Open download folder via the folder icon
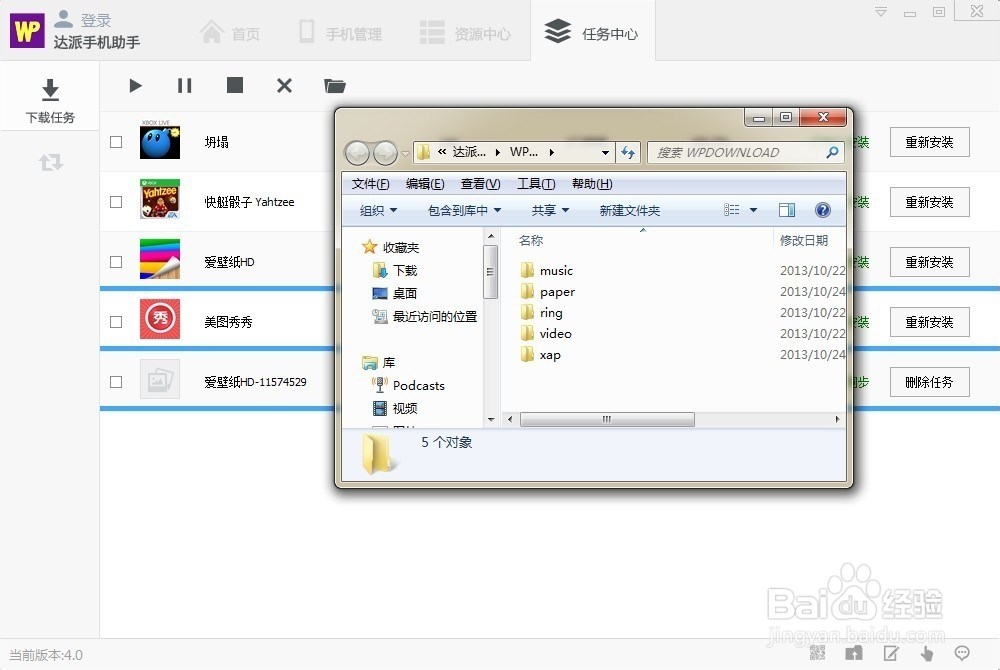 tap(335, 85)
